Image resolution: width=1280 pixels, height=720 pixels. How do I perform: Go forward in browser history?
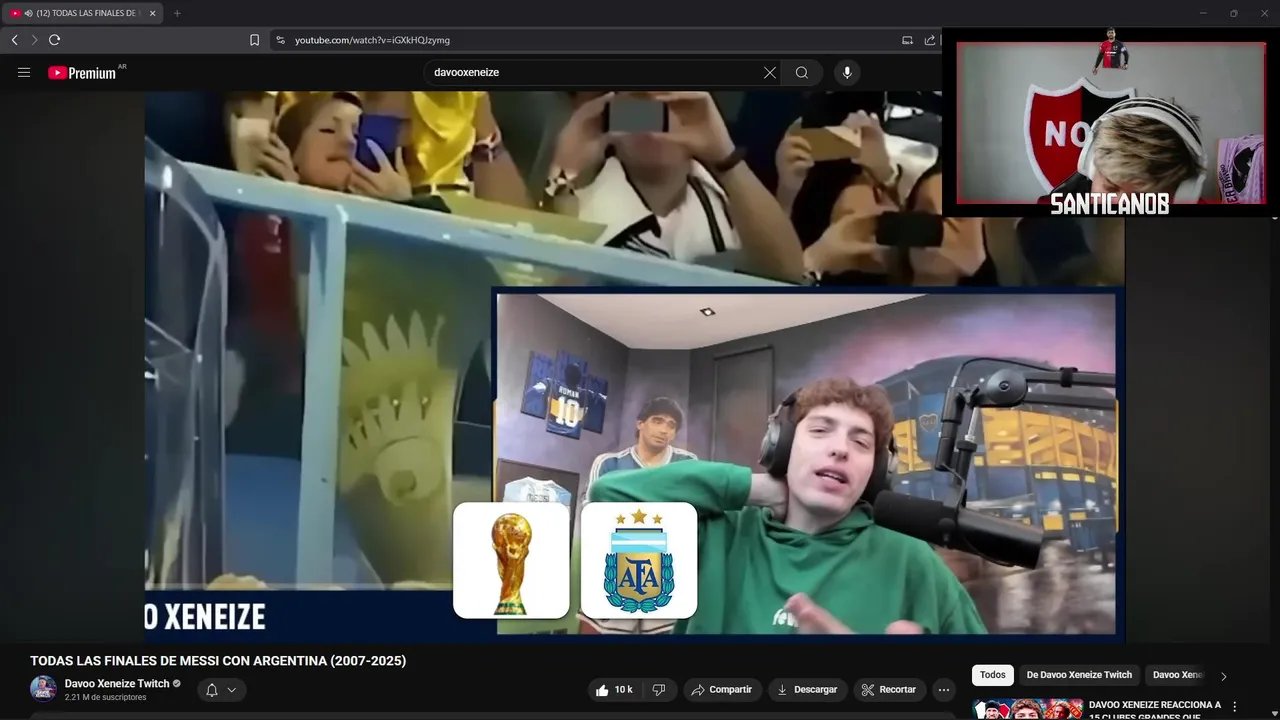(34, 40)
